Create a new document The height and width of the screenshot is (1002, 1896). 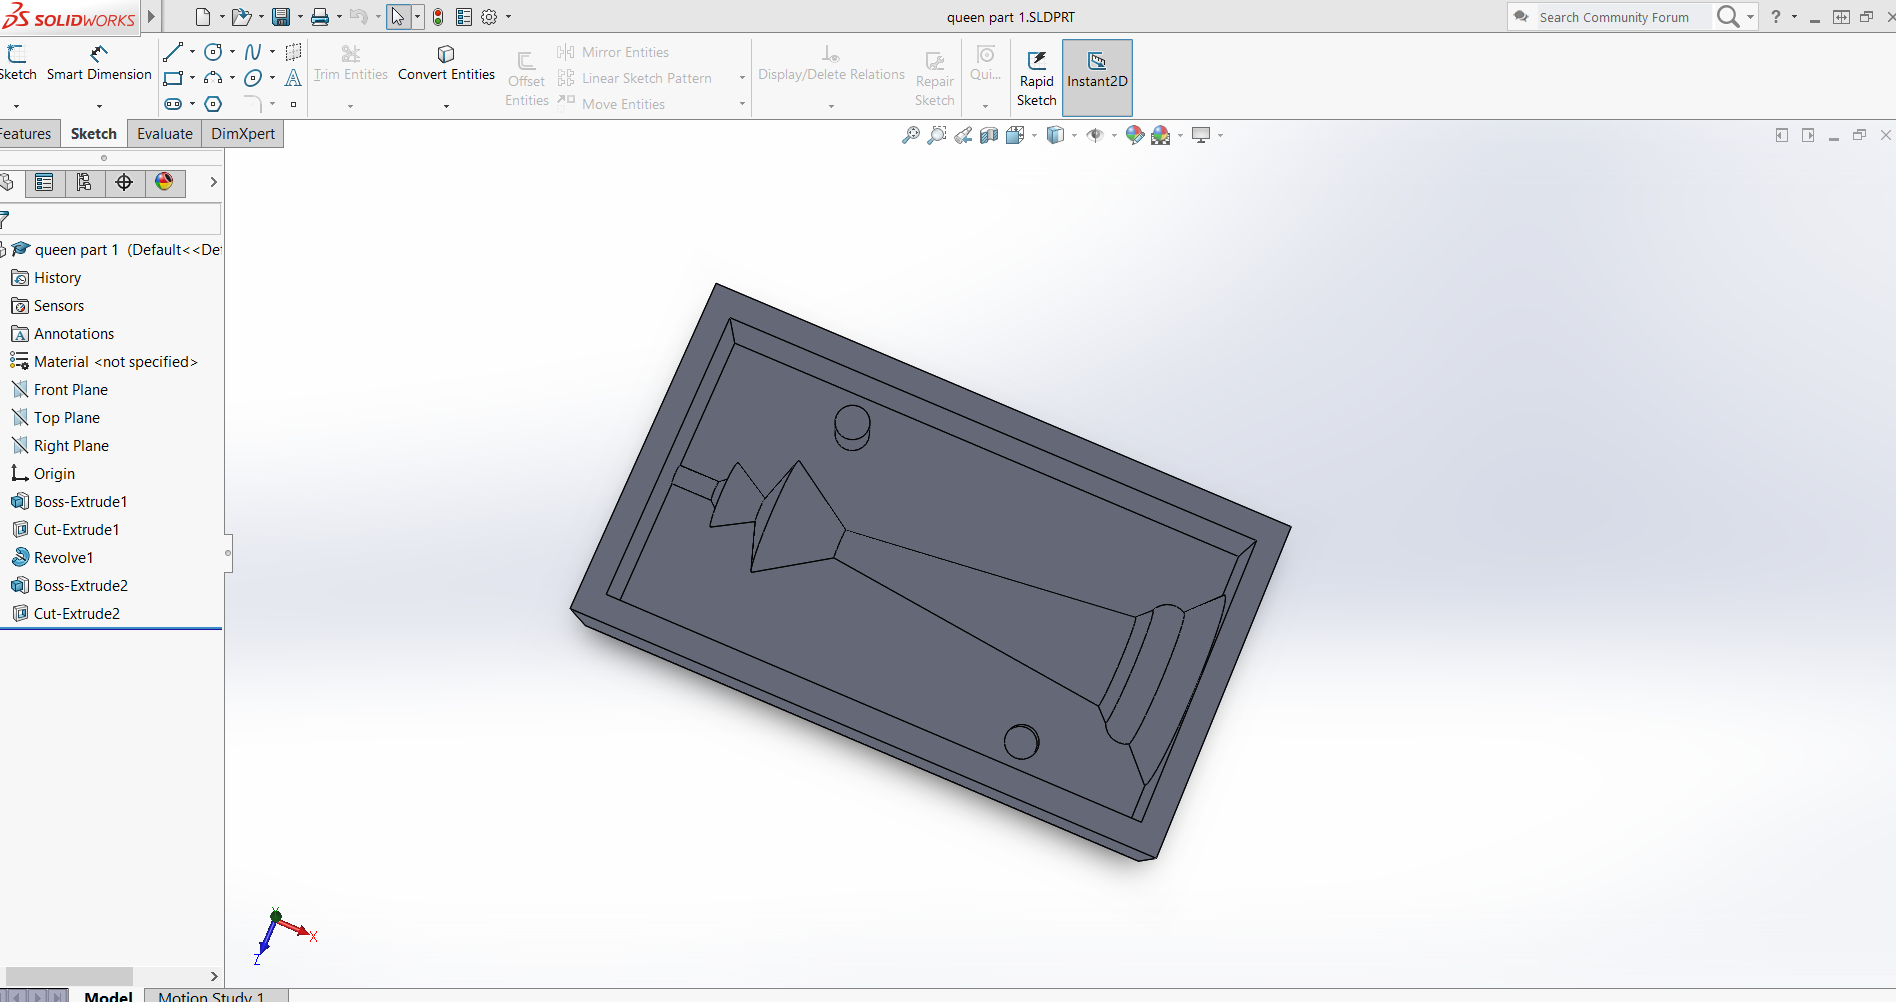pyautogui.click(x=203, y=17)
